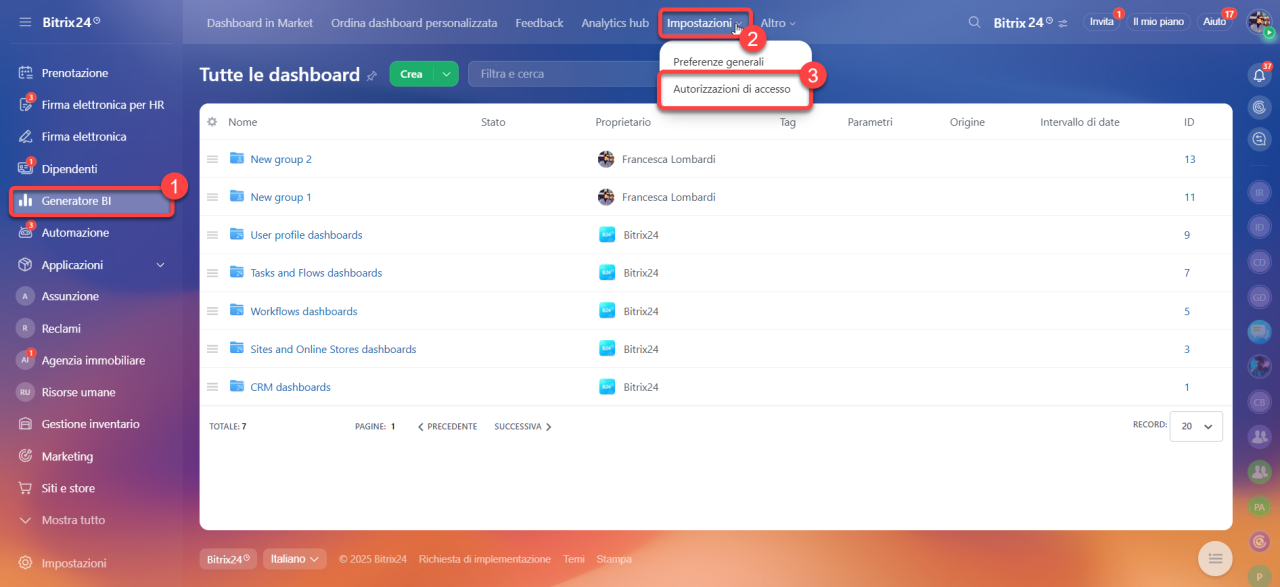The height and width of the screenshot is (587, 1280).
Task: Click the Firma elettronica per HR icon
Action: click(x=25, y=105)
